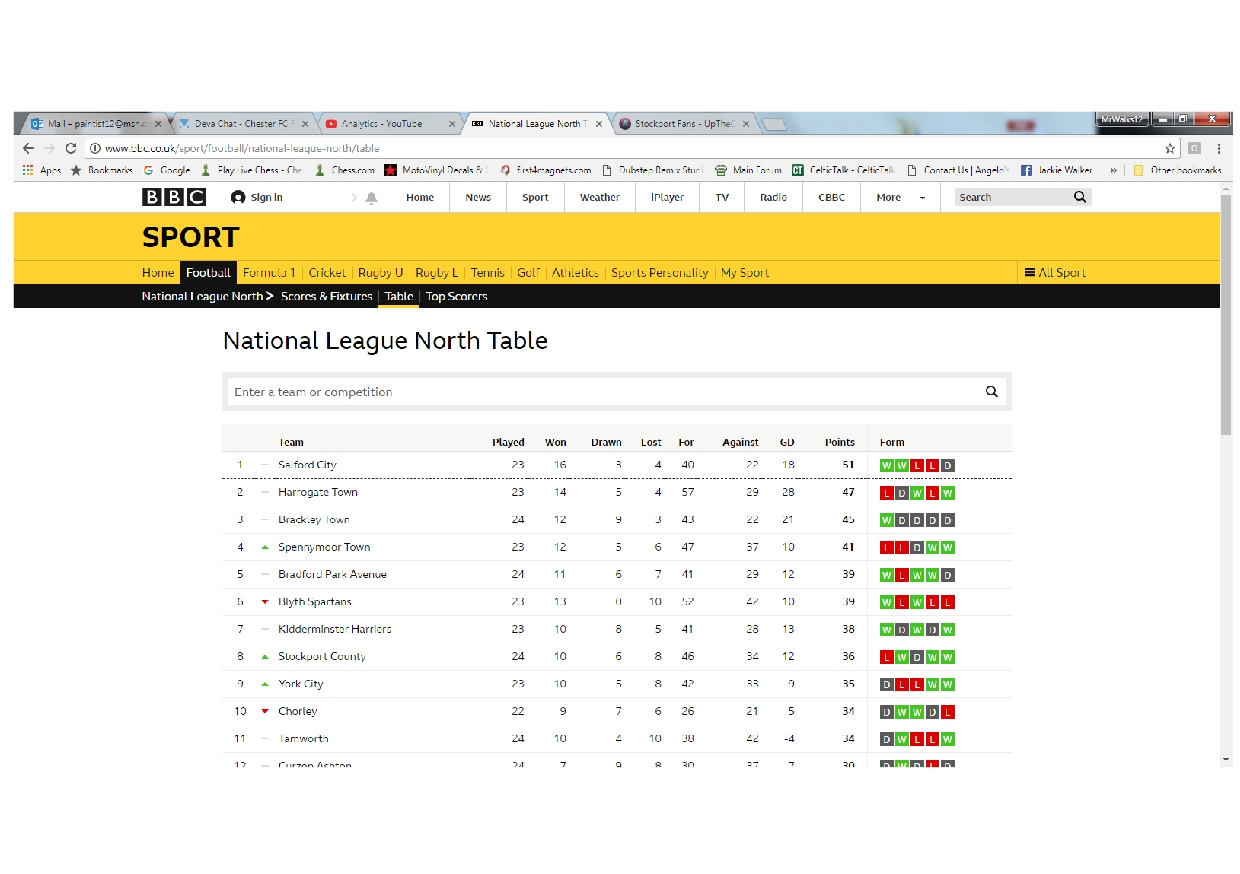Click the team search magnifier icon
1240x874 pixels.
(x=991, y=392)
